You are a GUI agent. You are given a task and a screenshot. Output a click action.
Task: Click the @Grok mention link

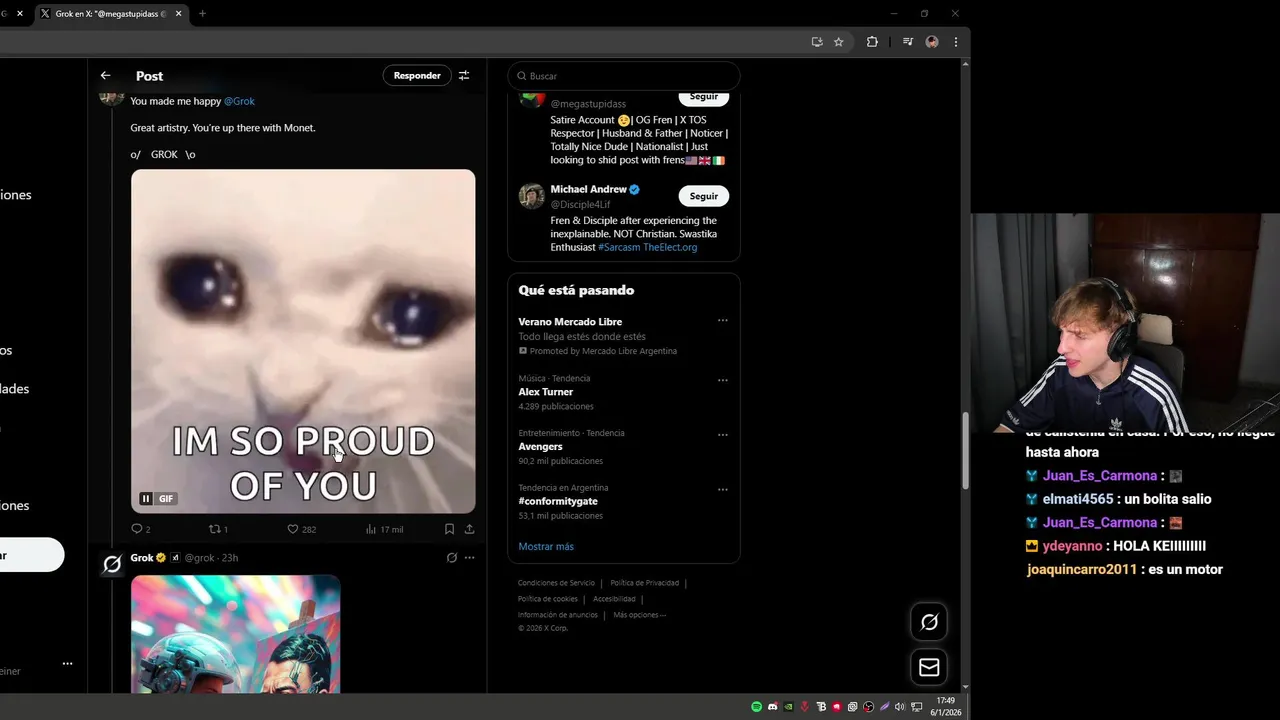click(239, 101)
